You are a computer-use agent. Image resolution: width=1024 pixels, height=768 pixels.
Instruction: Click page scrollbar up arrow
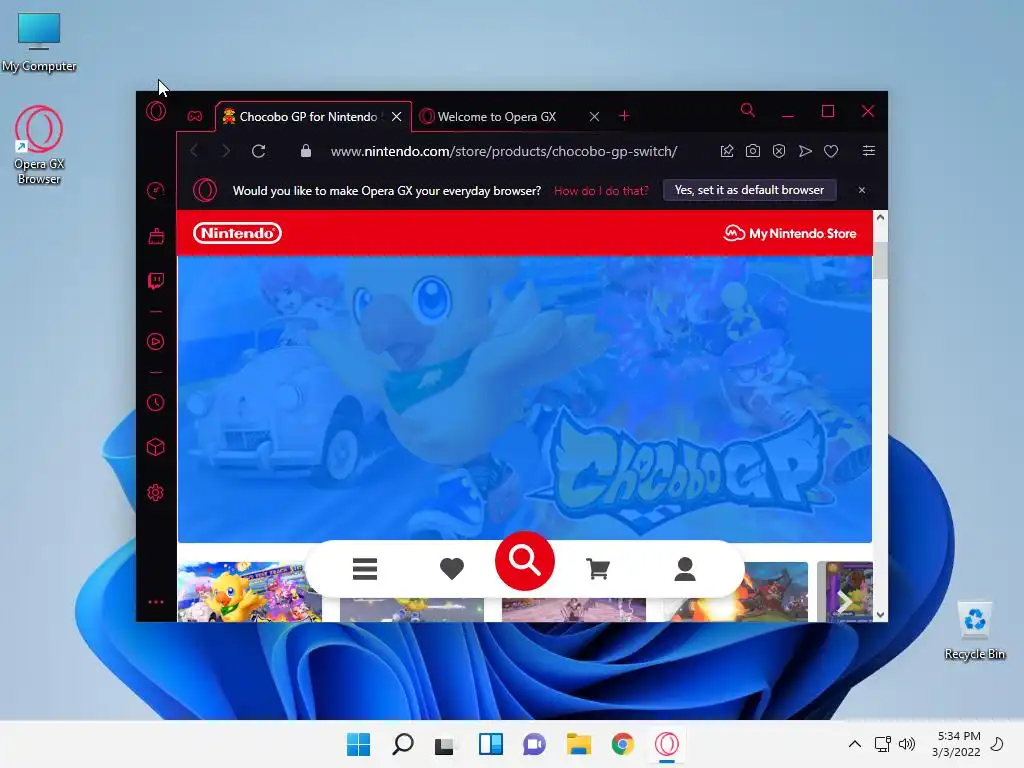[x=880, y=217]
